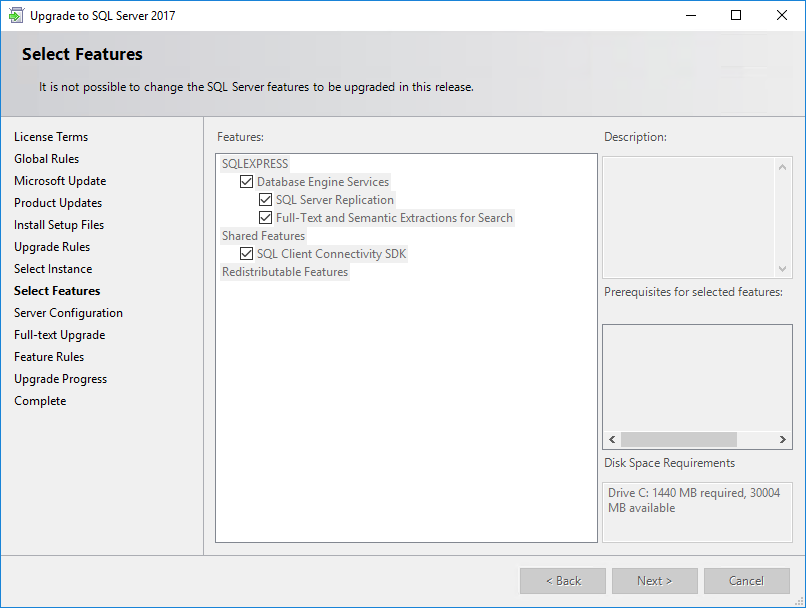
Task: Go to License Terms step
Action: pyautogui.click(x=51, y=137)
